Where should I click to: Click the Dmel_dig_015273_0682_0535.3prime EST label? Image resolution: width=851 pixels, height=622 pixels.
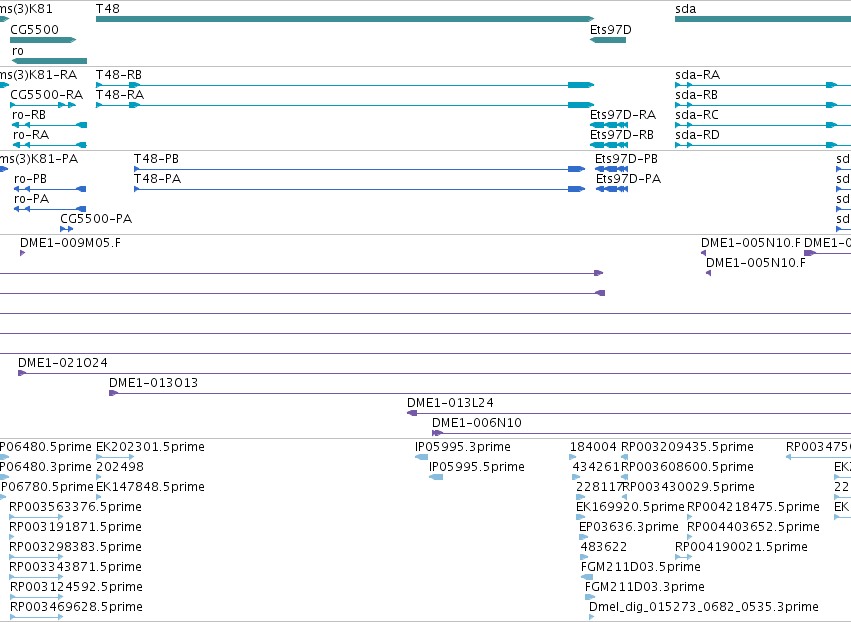(704, 607)
